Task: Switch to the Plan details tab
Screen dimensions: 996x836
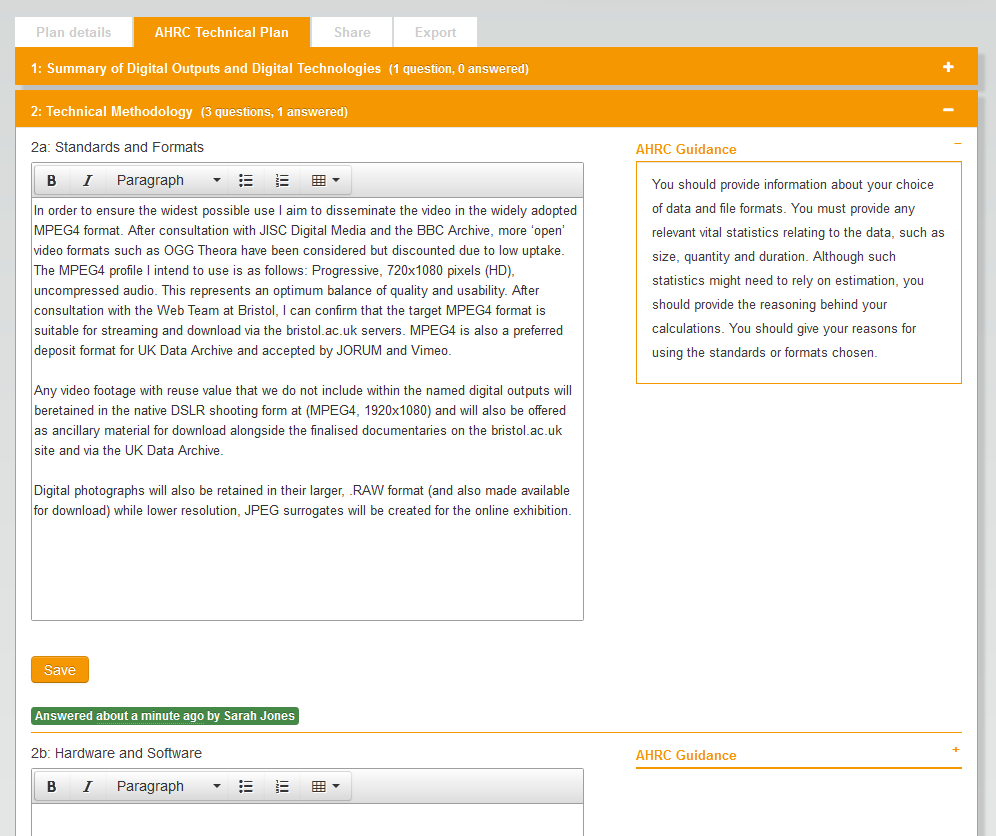Action: (x=74, y=32)
